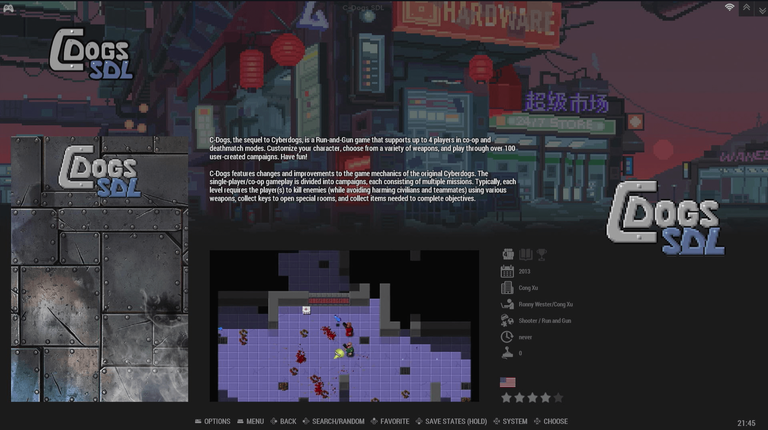Click the open book manual icon

point(525,254)
